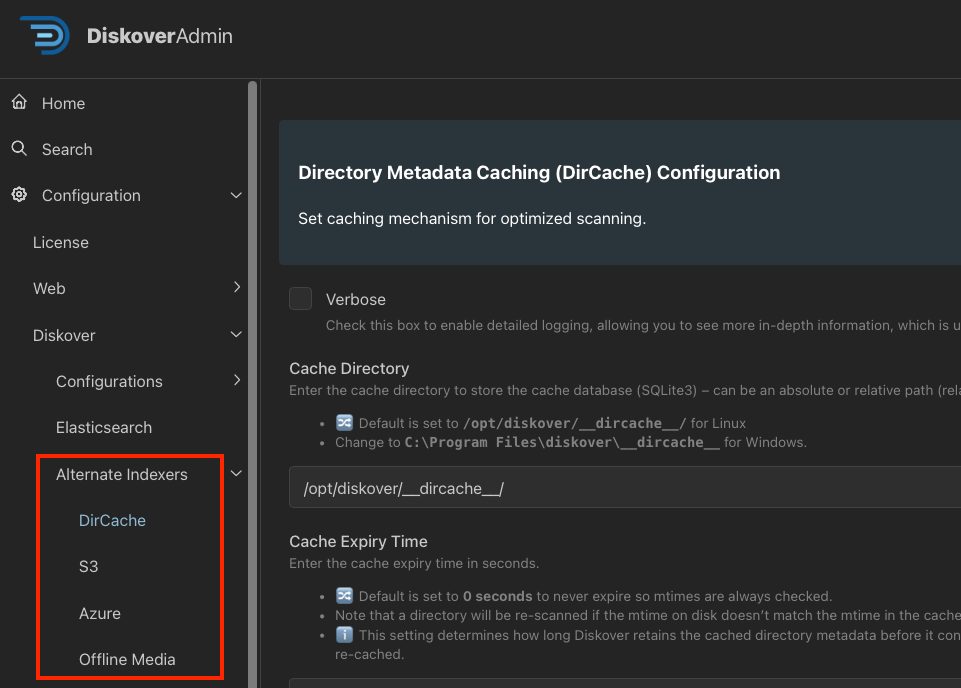Viewport: 961px width, 688px height.
Task: Open the S3 alternate indexer page
Action: (x=88, y=566)
